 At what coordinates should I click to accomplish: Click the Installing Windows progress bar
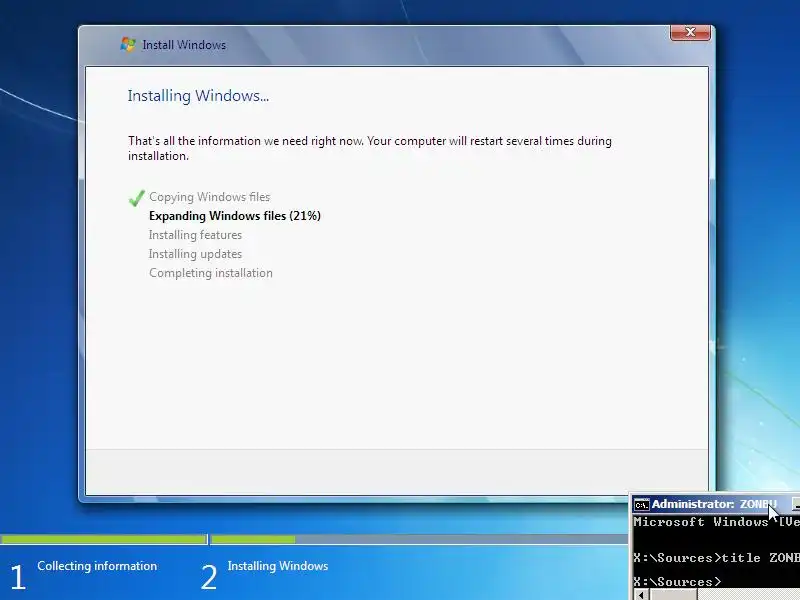(419, 539)
